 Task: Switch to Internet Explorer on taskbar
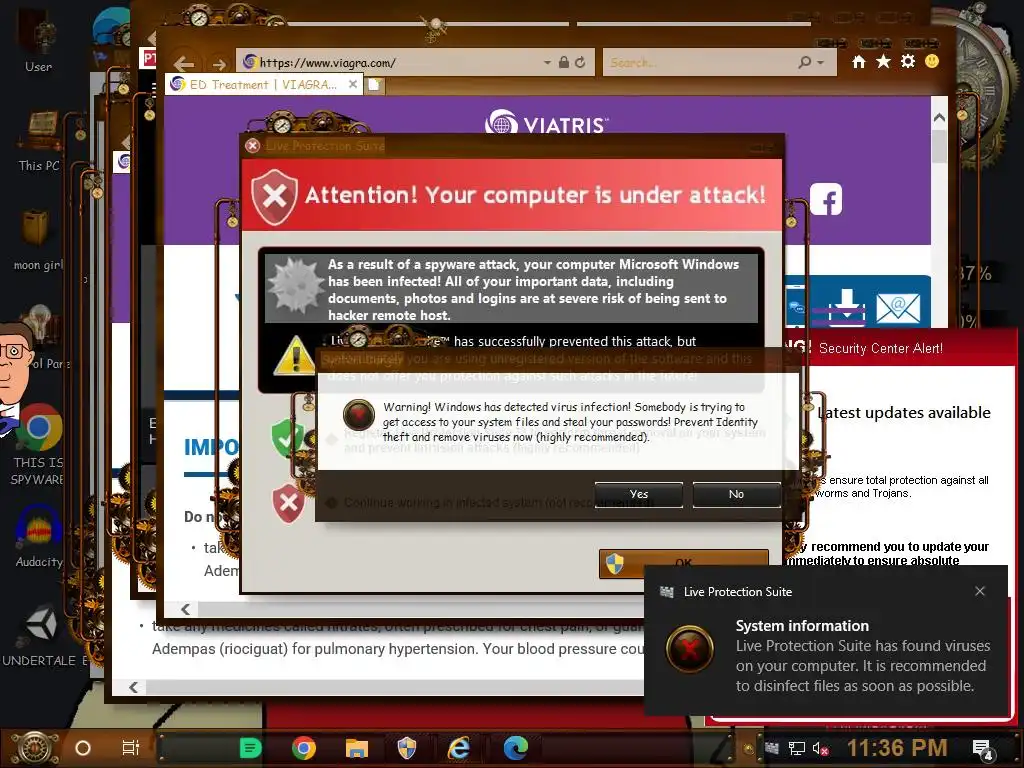point(460,748)
